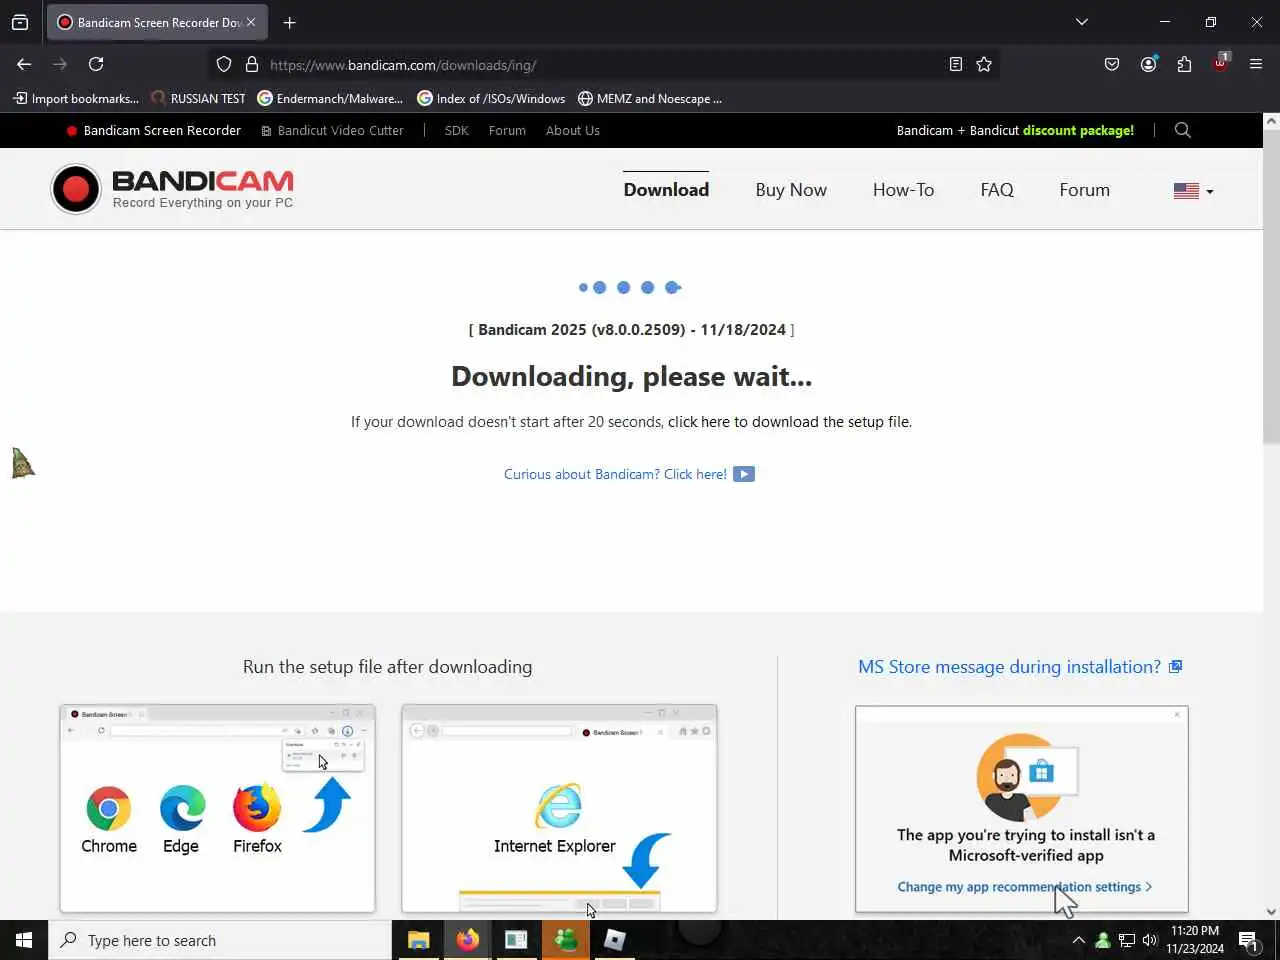Open the Pocket save icon
1280x960 pixels.
(x=1112, y=64)
